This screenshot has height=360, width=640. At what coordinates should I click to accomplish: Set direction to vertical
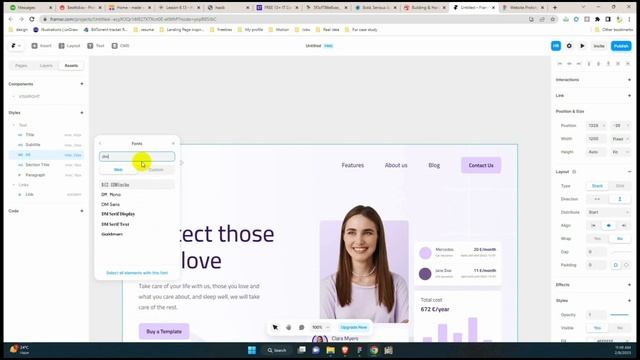point(620,199)
